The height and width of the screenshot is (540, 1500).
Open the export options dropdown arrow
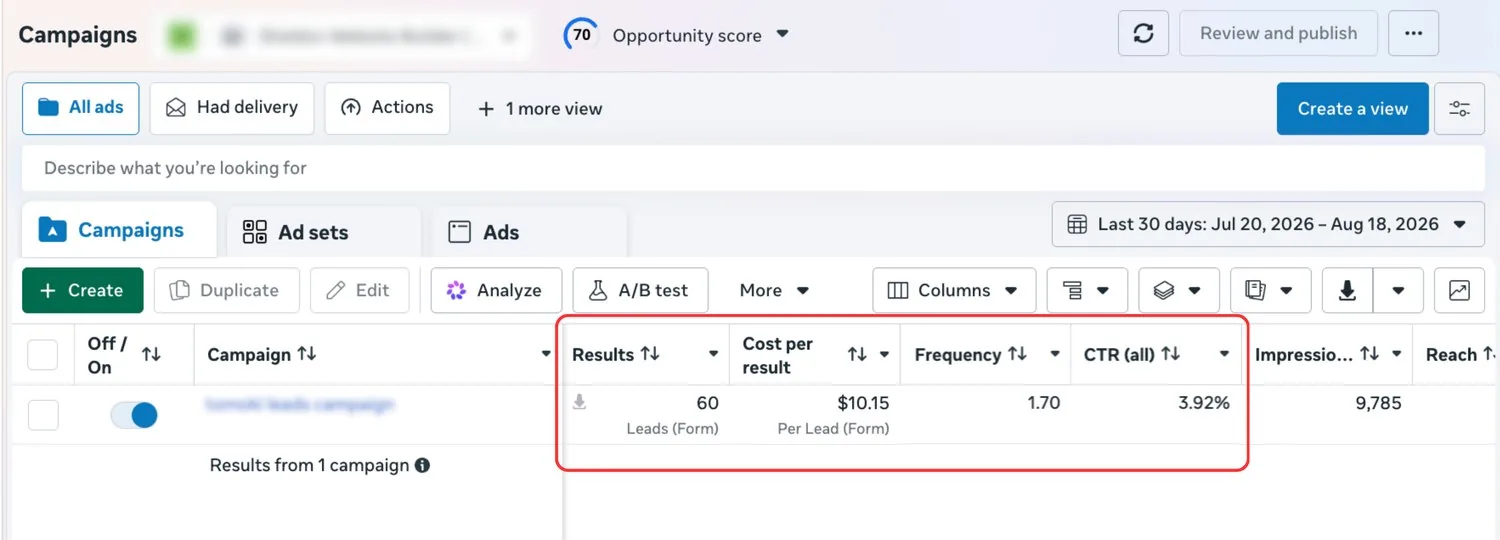coord(1398,291)
